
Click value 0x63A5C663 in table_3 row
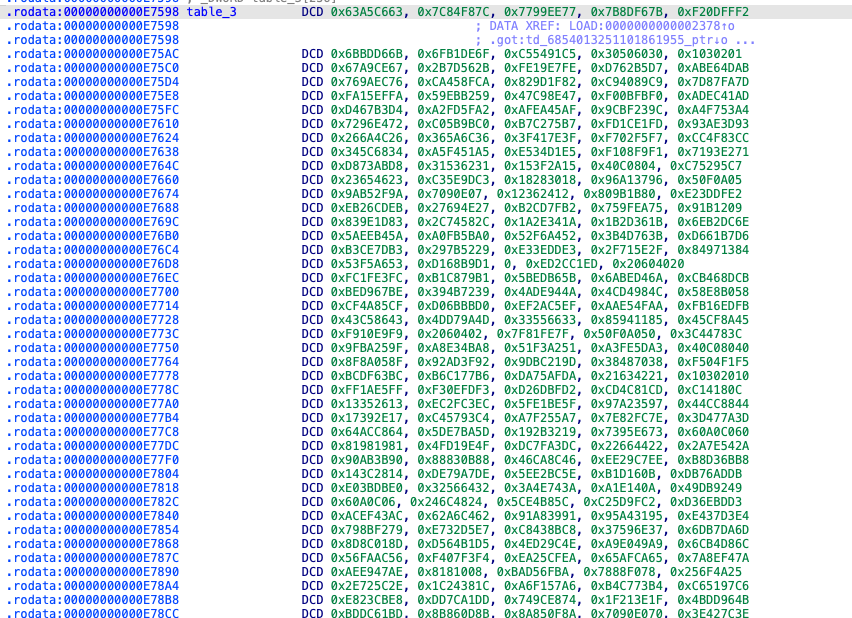[367, 12]
